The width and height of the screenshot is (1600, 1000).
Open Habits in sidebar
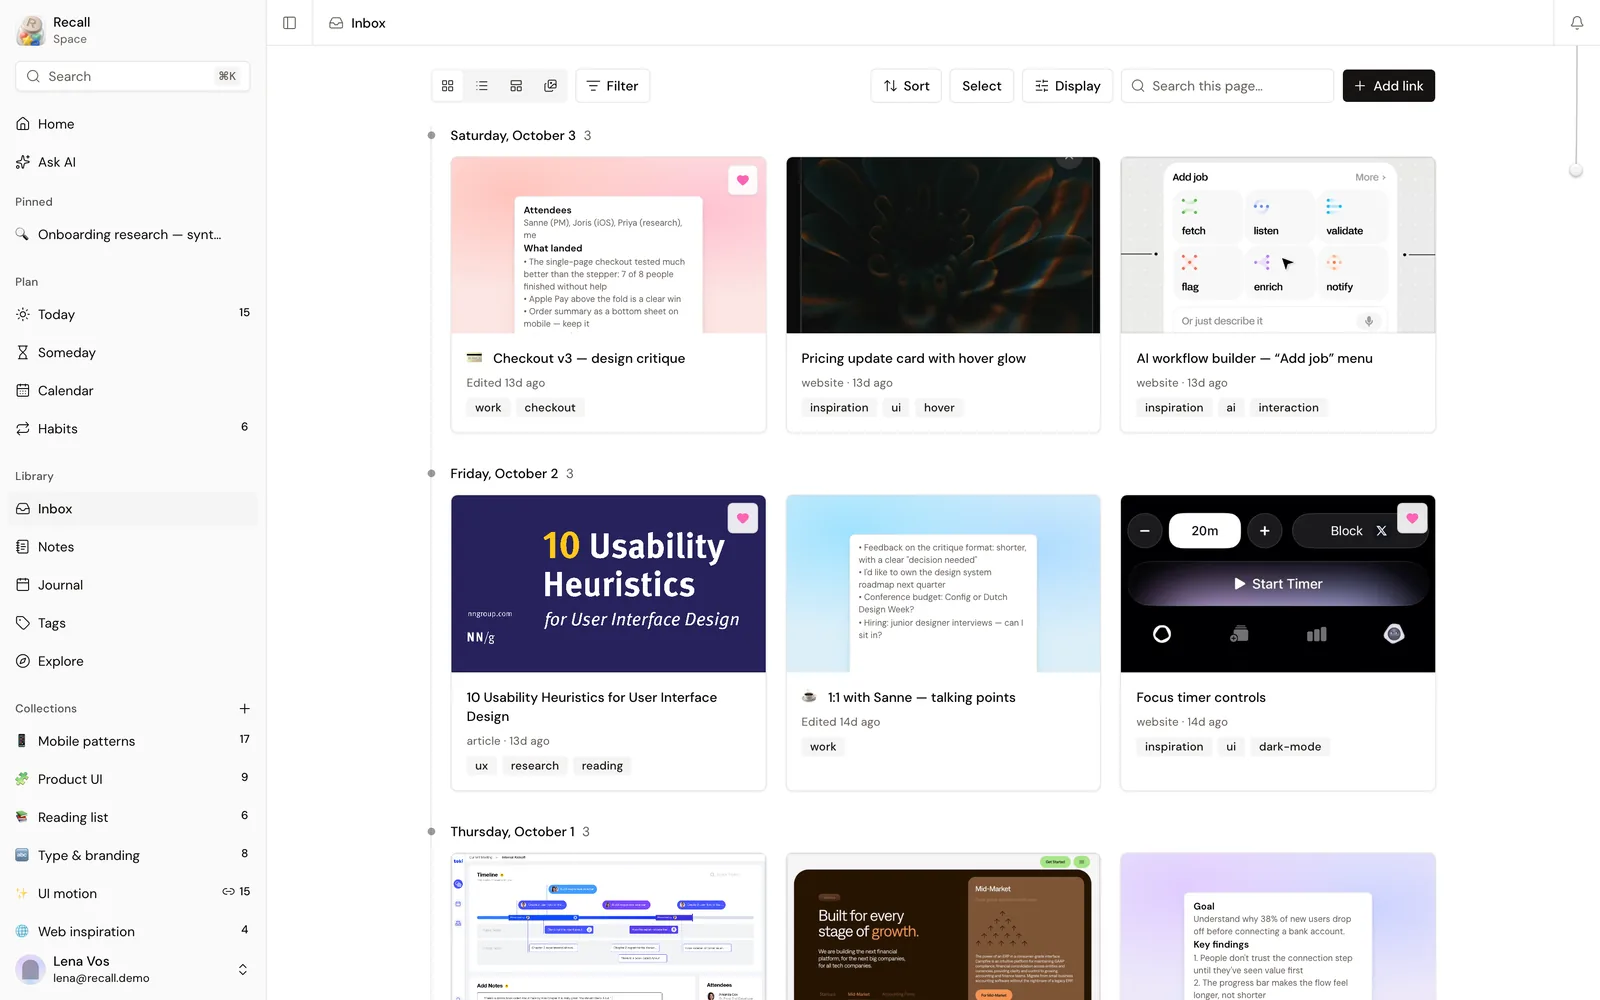pos(133,428)
